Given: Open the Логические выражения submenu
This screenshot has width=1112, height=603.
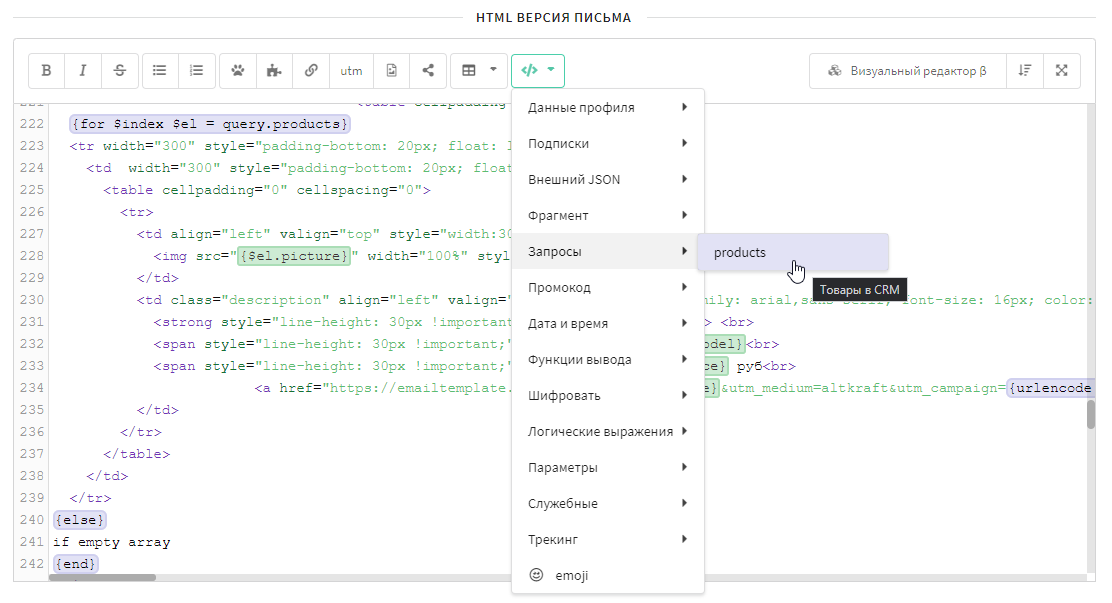Looking at the screenshot, I should 608,432.
